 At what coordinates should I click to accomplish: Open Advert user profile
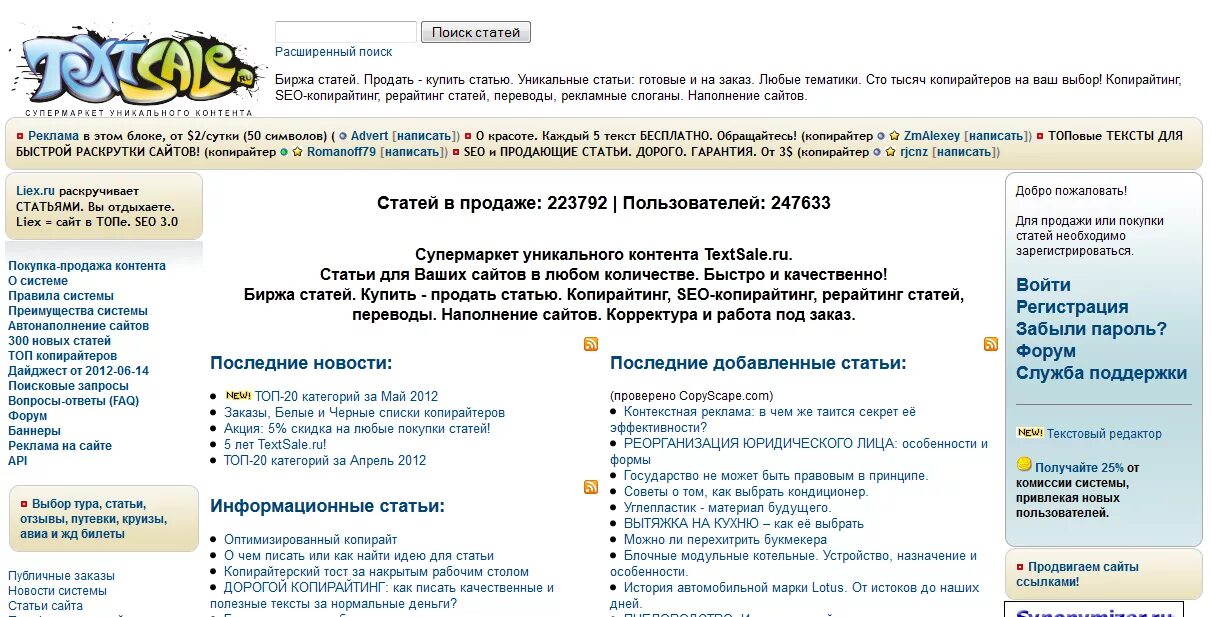point(369,136)
